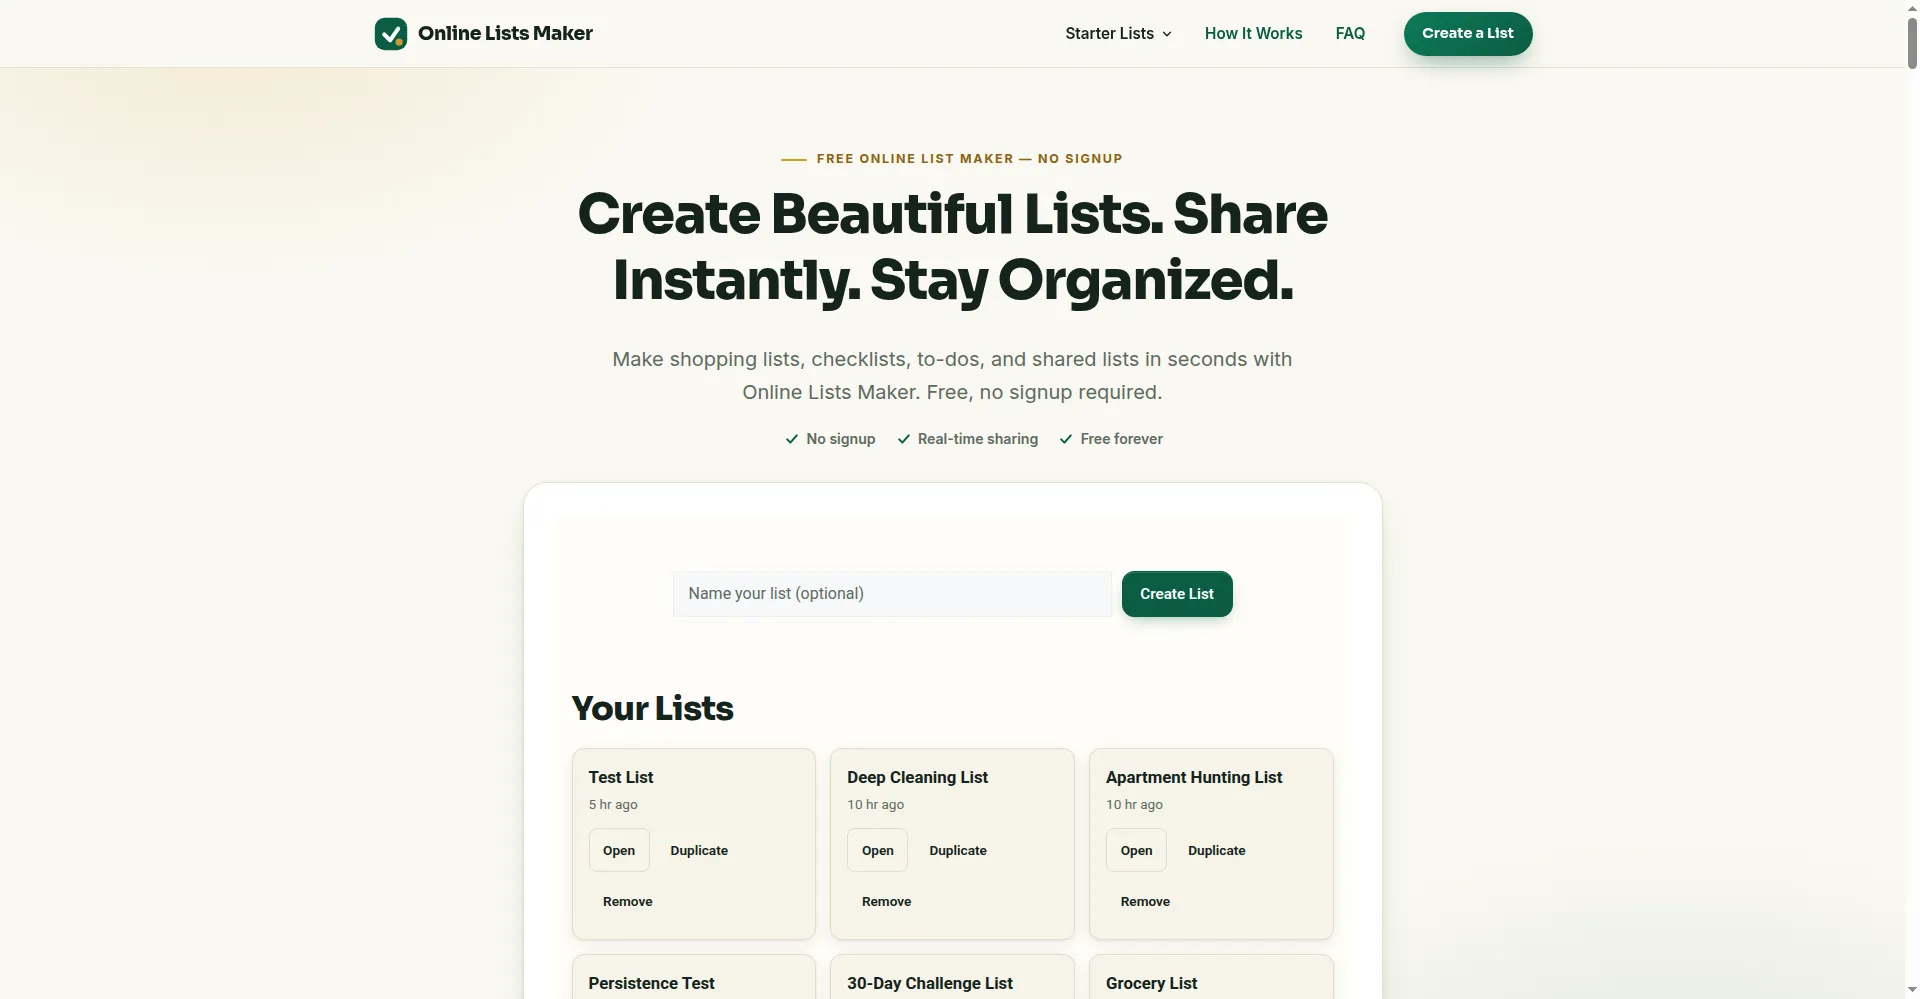Remove the Deep Cleaning List
The image size is (1920, 999).
point(887,901)
